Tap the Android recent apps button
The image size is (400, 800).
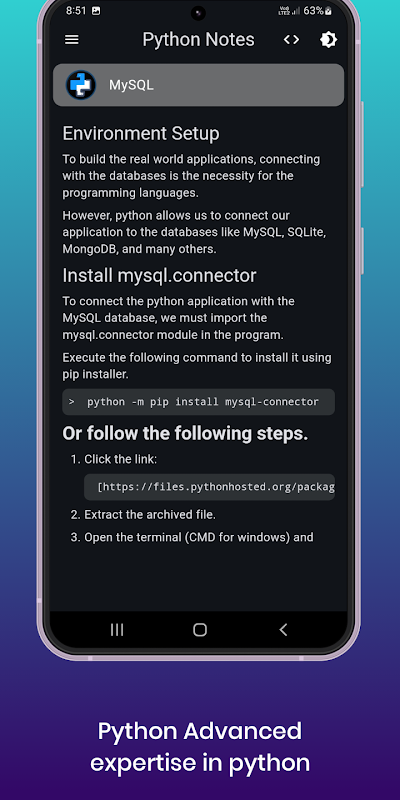[117, 630]
